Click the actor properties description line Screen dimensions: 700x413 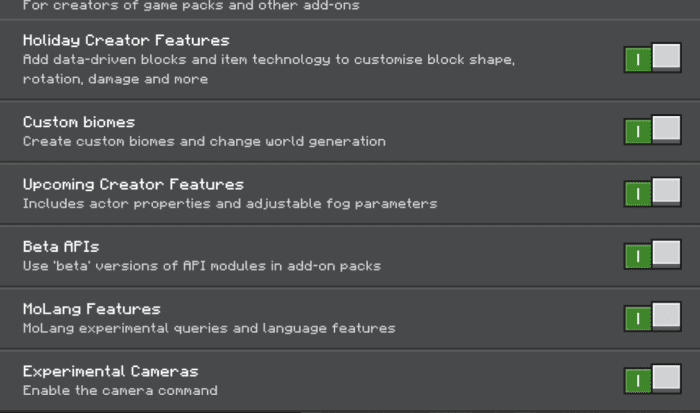[x=230, y=204]
